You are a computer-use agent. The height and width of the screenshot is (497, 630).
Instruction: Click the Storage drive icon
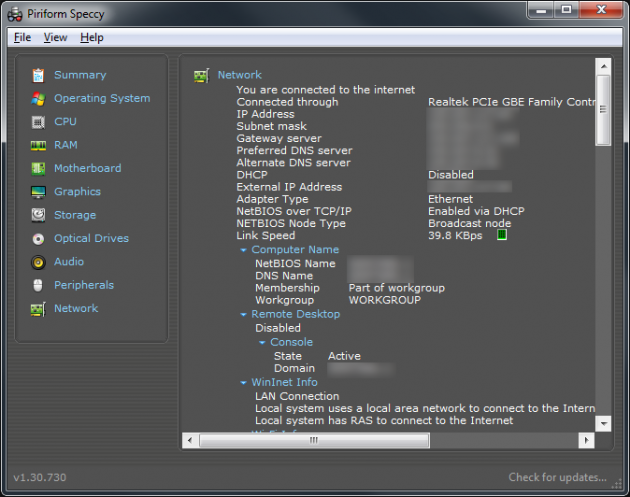click(x=38, y=215)
